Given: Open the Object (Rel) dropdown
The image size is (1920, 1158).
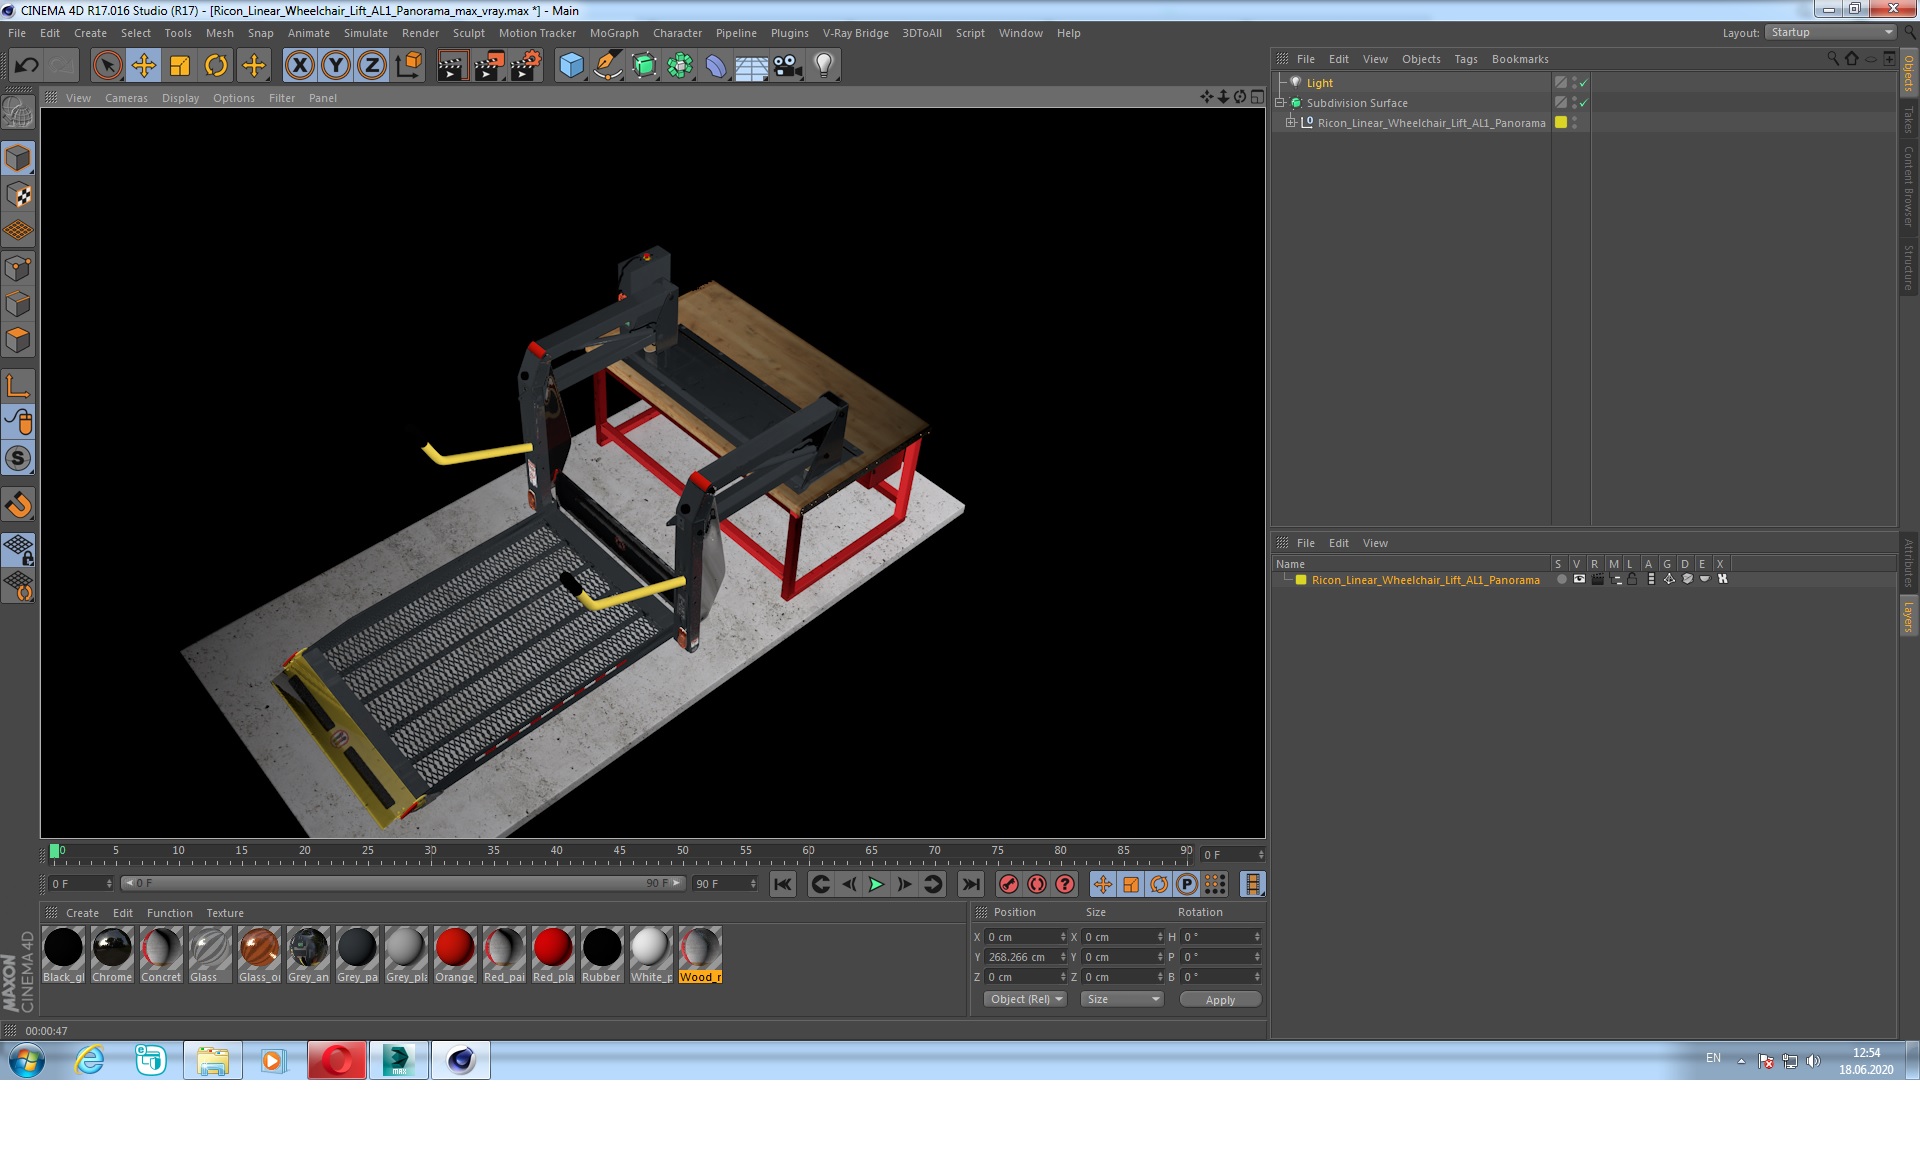Looking at the screenshot, I should [x=1025, y=999].
